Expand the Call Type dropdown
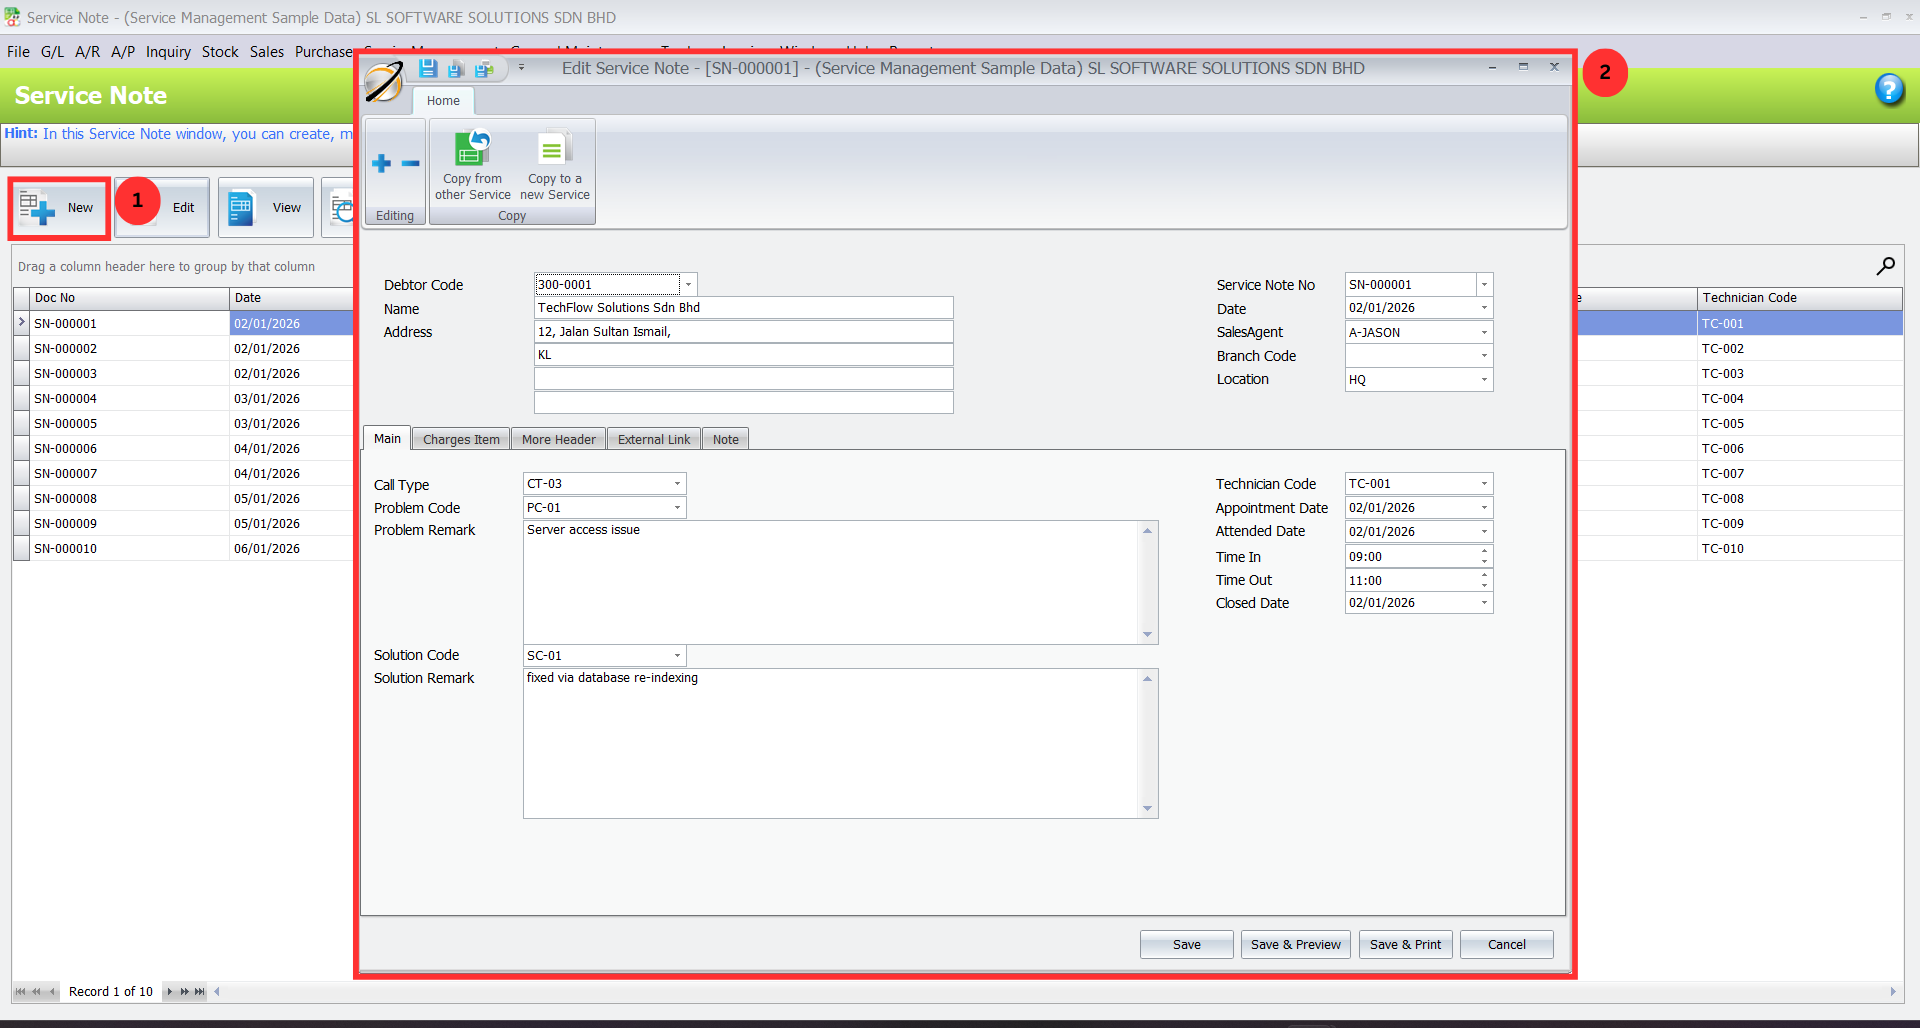The image size is (1920, 1028). [677, 484]
